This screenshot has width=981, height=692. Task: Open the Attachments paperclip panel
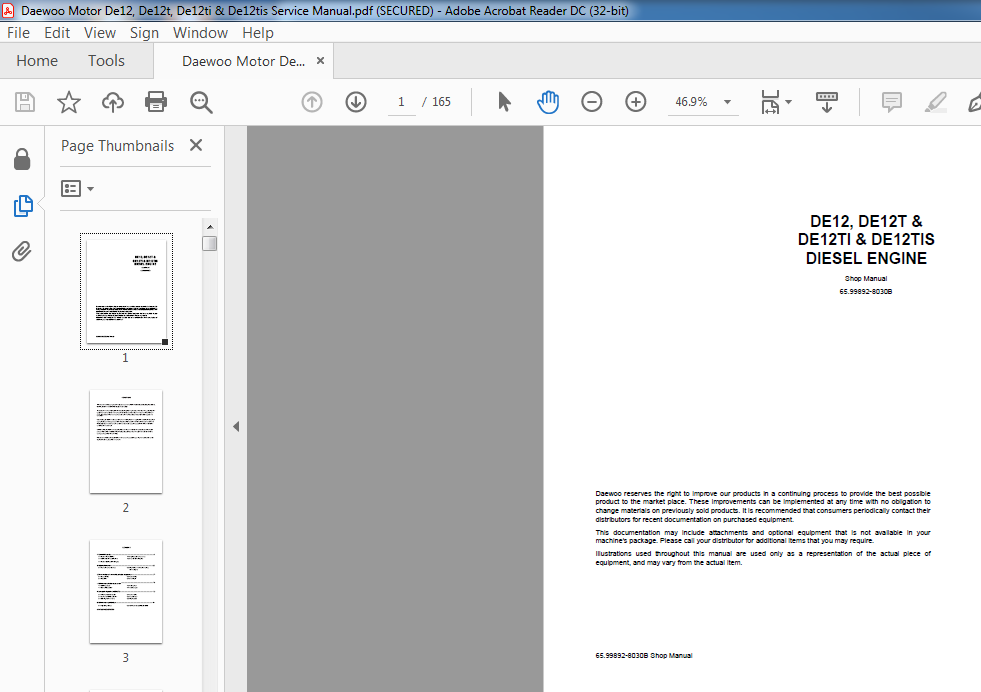pos(22,252)
